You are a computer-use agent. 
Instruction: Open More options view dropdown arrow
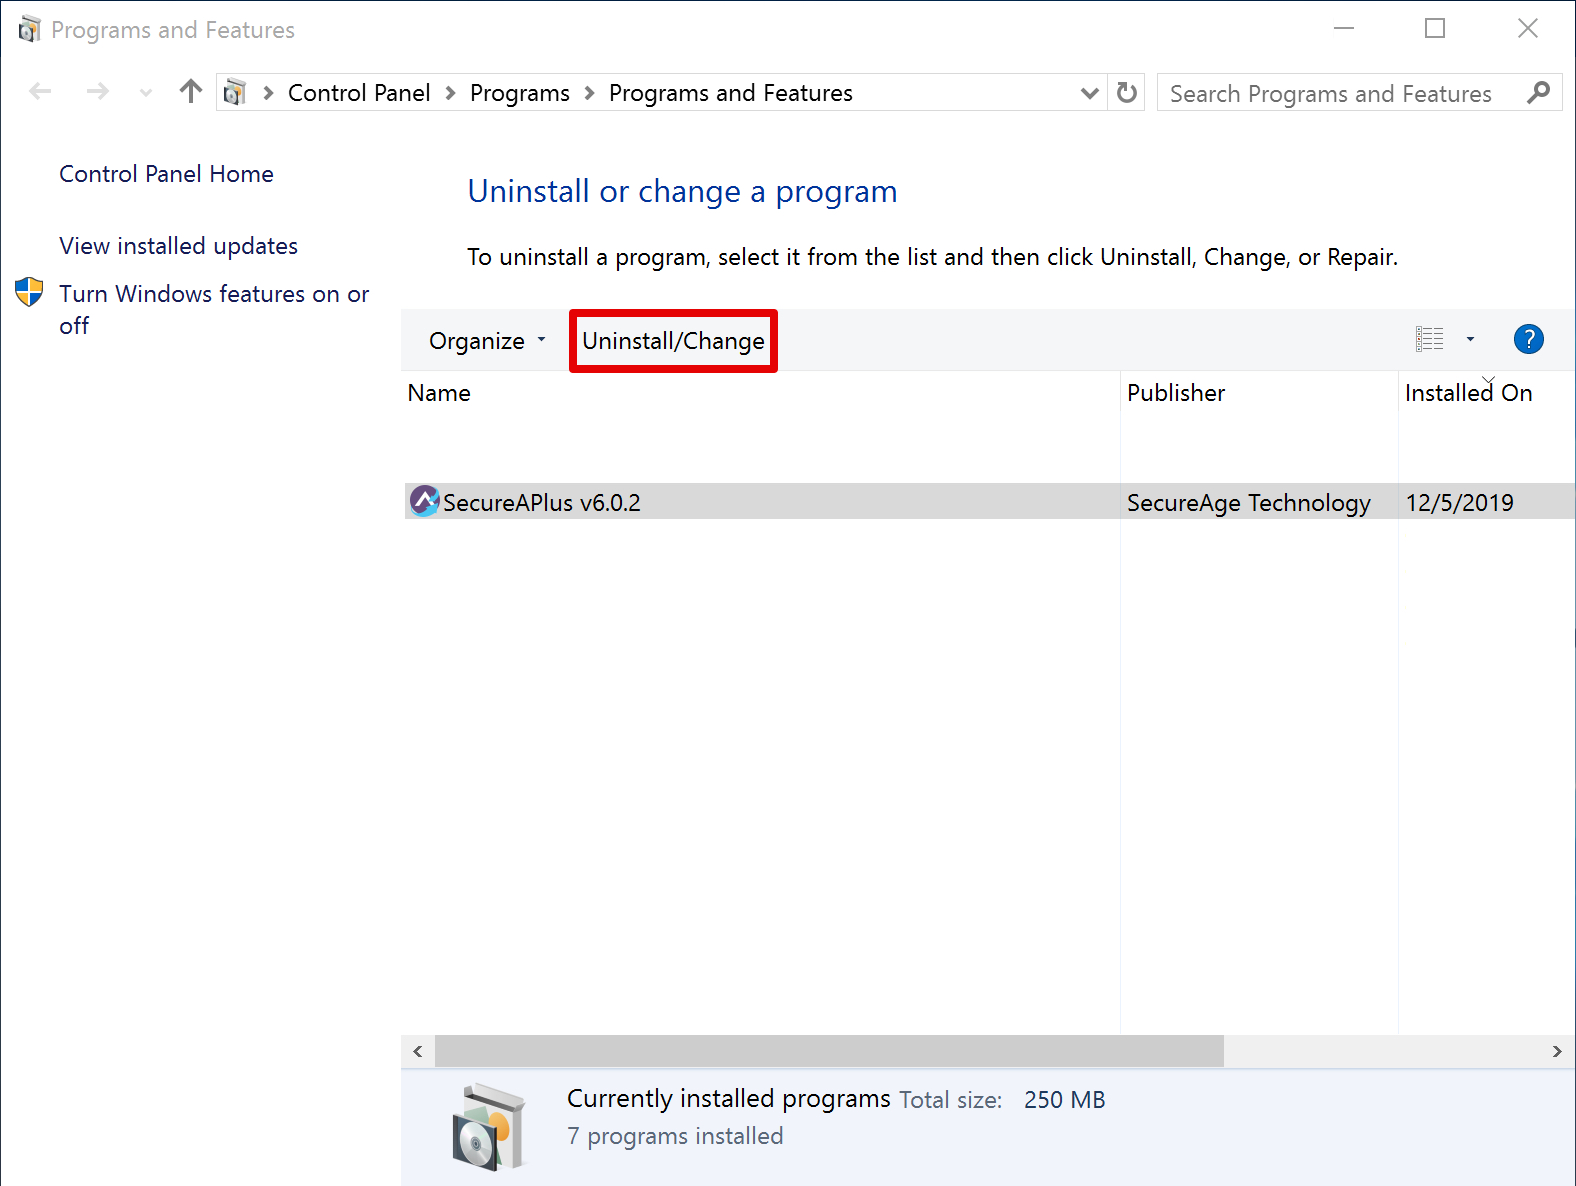click(x=1470, y=339)
